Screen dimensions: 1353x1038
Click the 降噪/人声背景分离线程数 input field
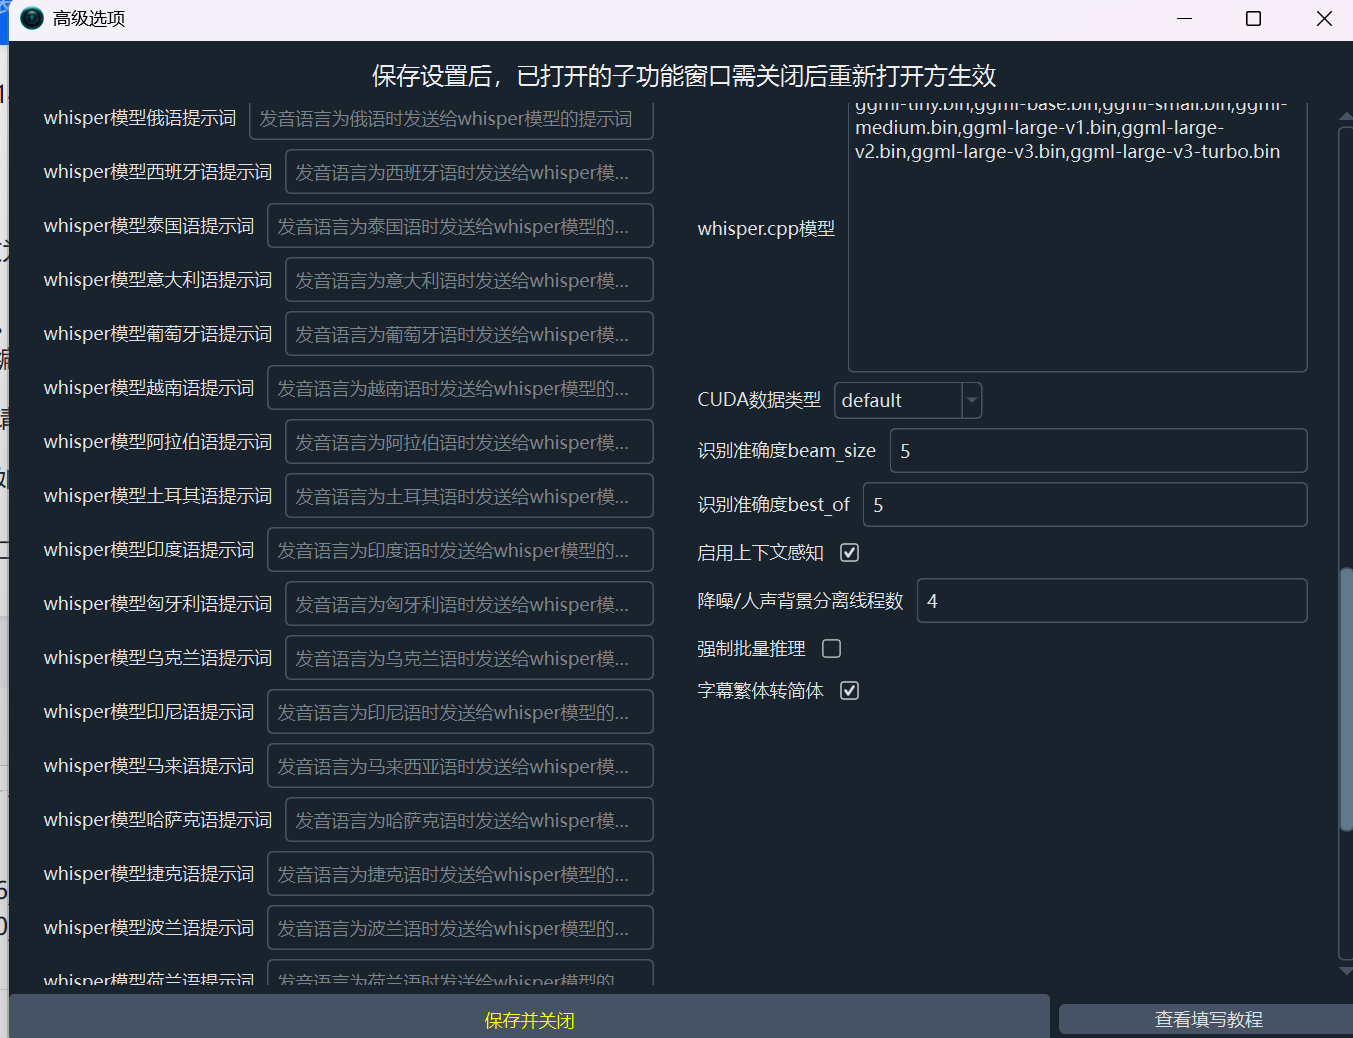[1111, 600]
